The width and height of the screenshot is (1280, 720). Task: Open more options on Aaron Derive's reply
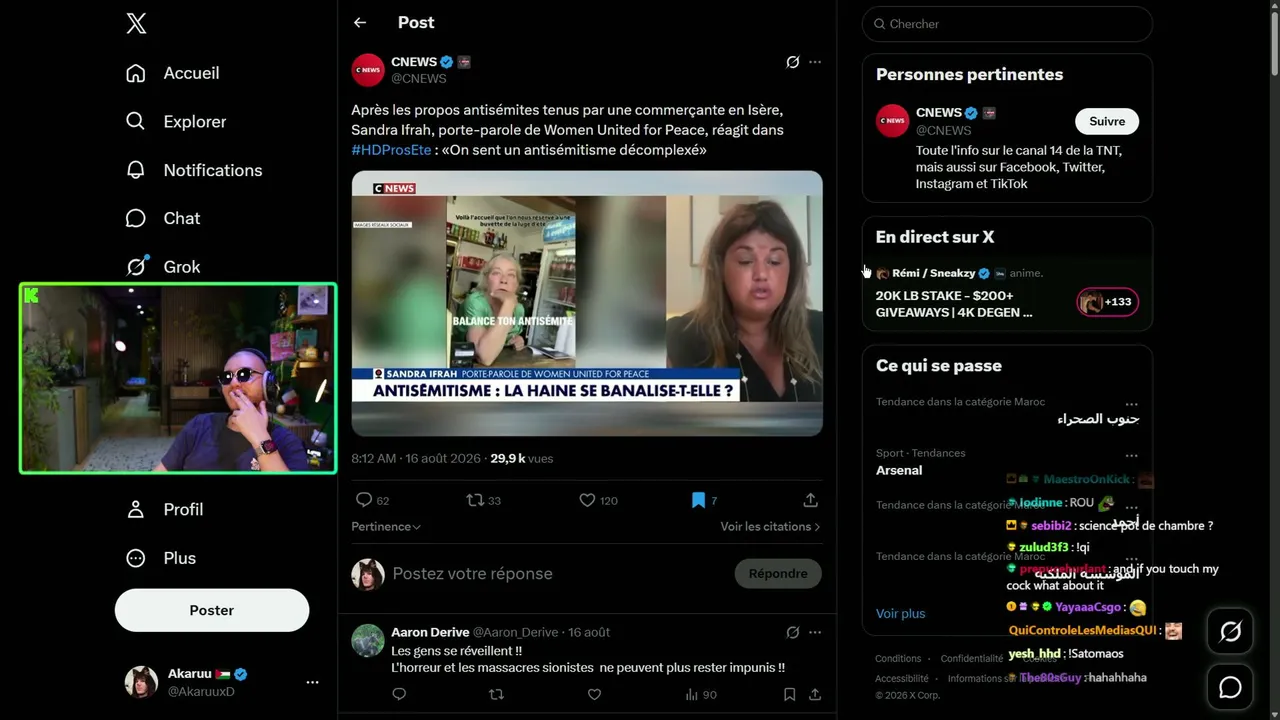tap(815, 632)
